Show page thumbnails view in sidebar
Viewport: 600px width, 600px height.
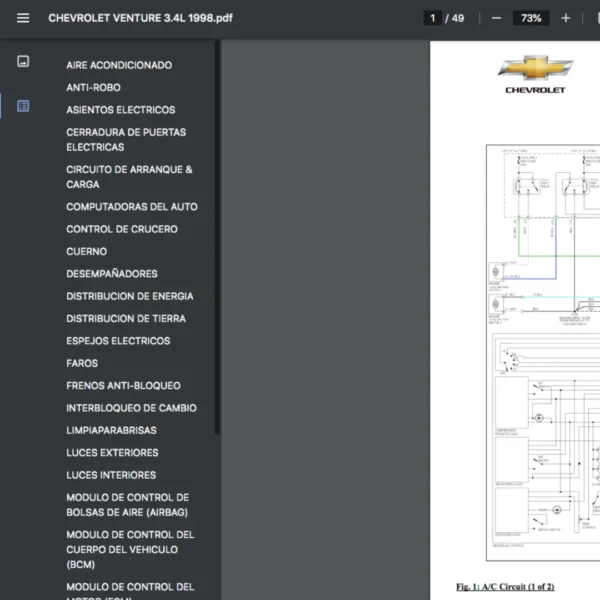[23, 61]
